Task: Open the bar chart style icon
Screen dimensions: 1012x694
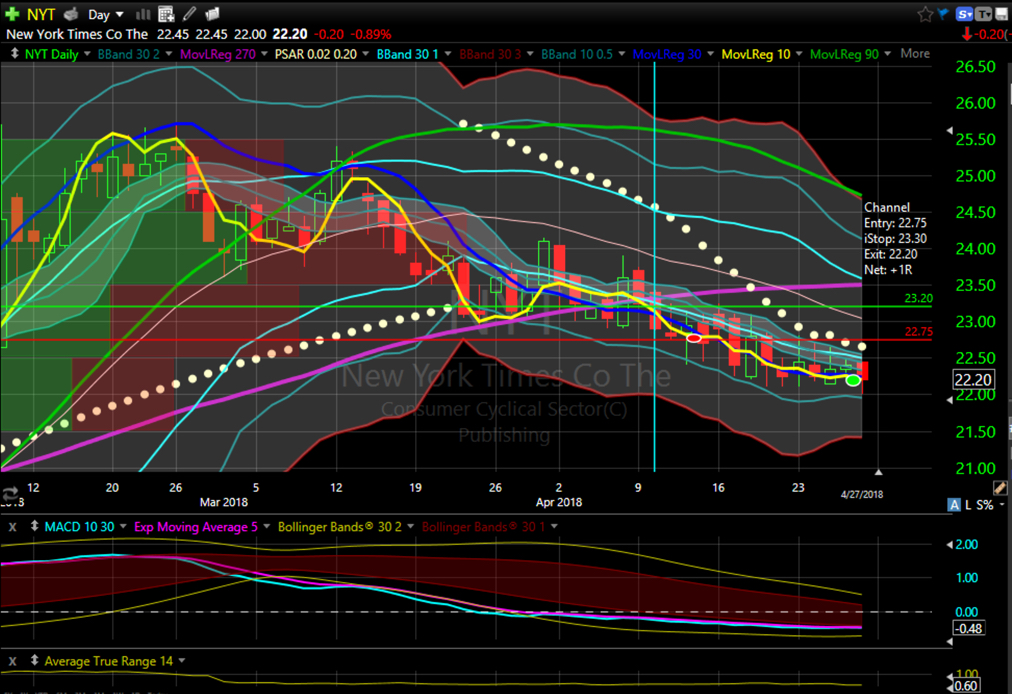Action: click(x=143, y=14)
